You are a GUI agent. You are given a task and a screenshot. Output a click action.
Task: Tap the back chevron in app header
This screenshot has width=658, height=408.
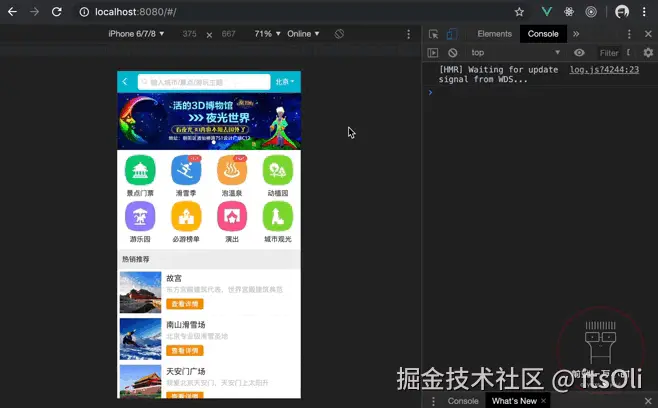click(x=125, y=81)
